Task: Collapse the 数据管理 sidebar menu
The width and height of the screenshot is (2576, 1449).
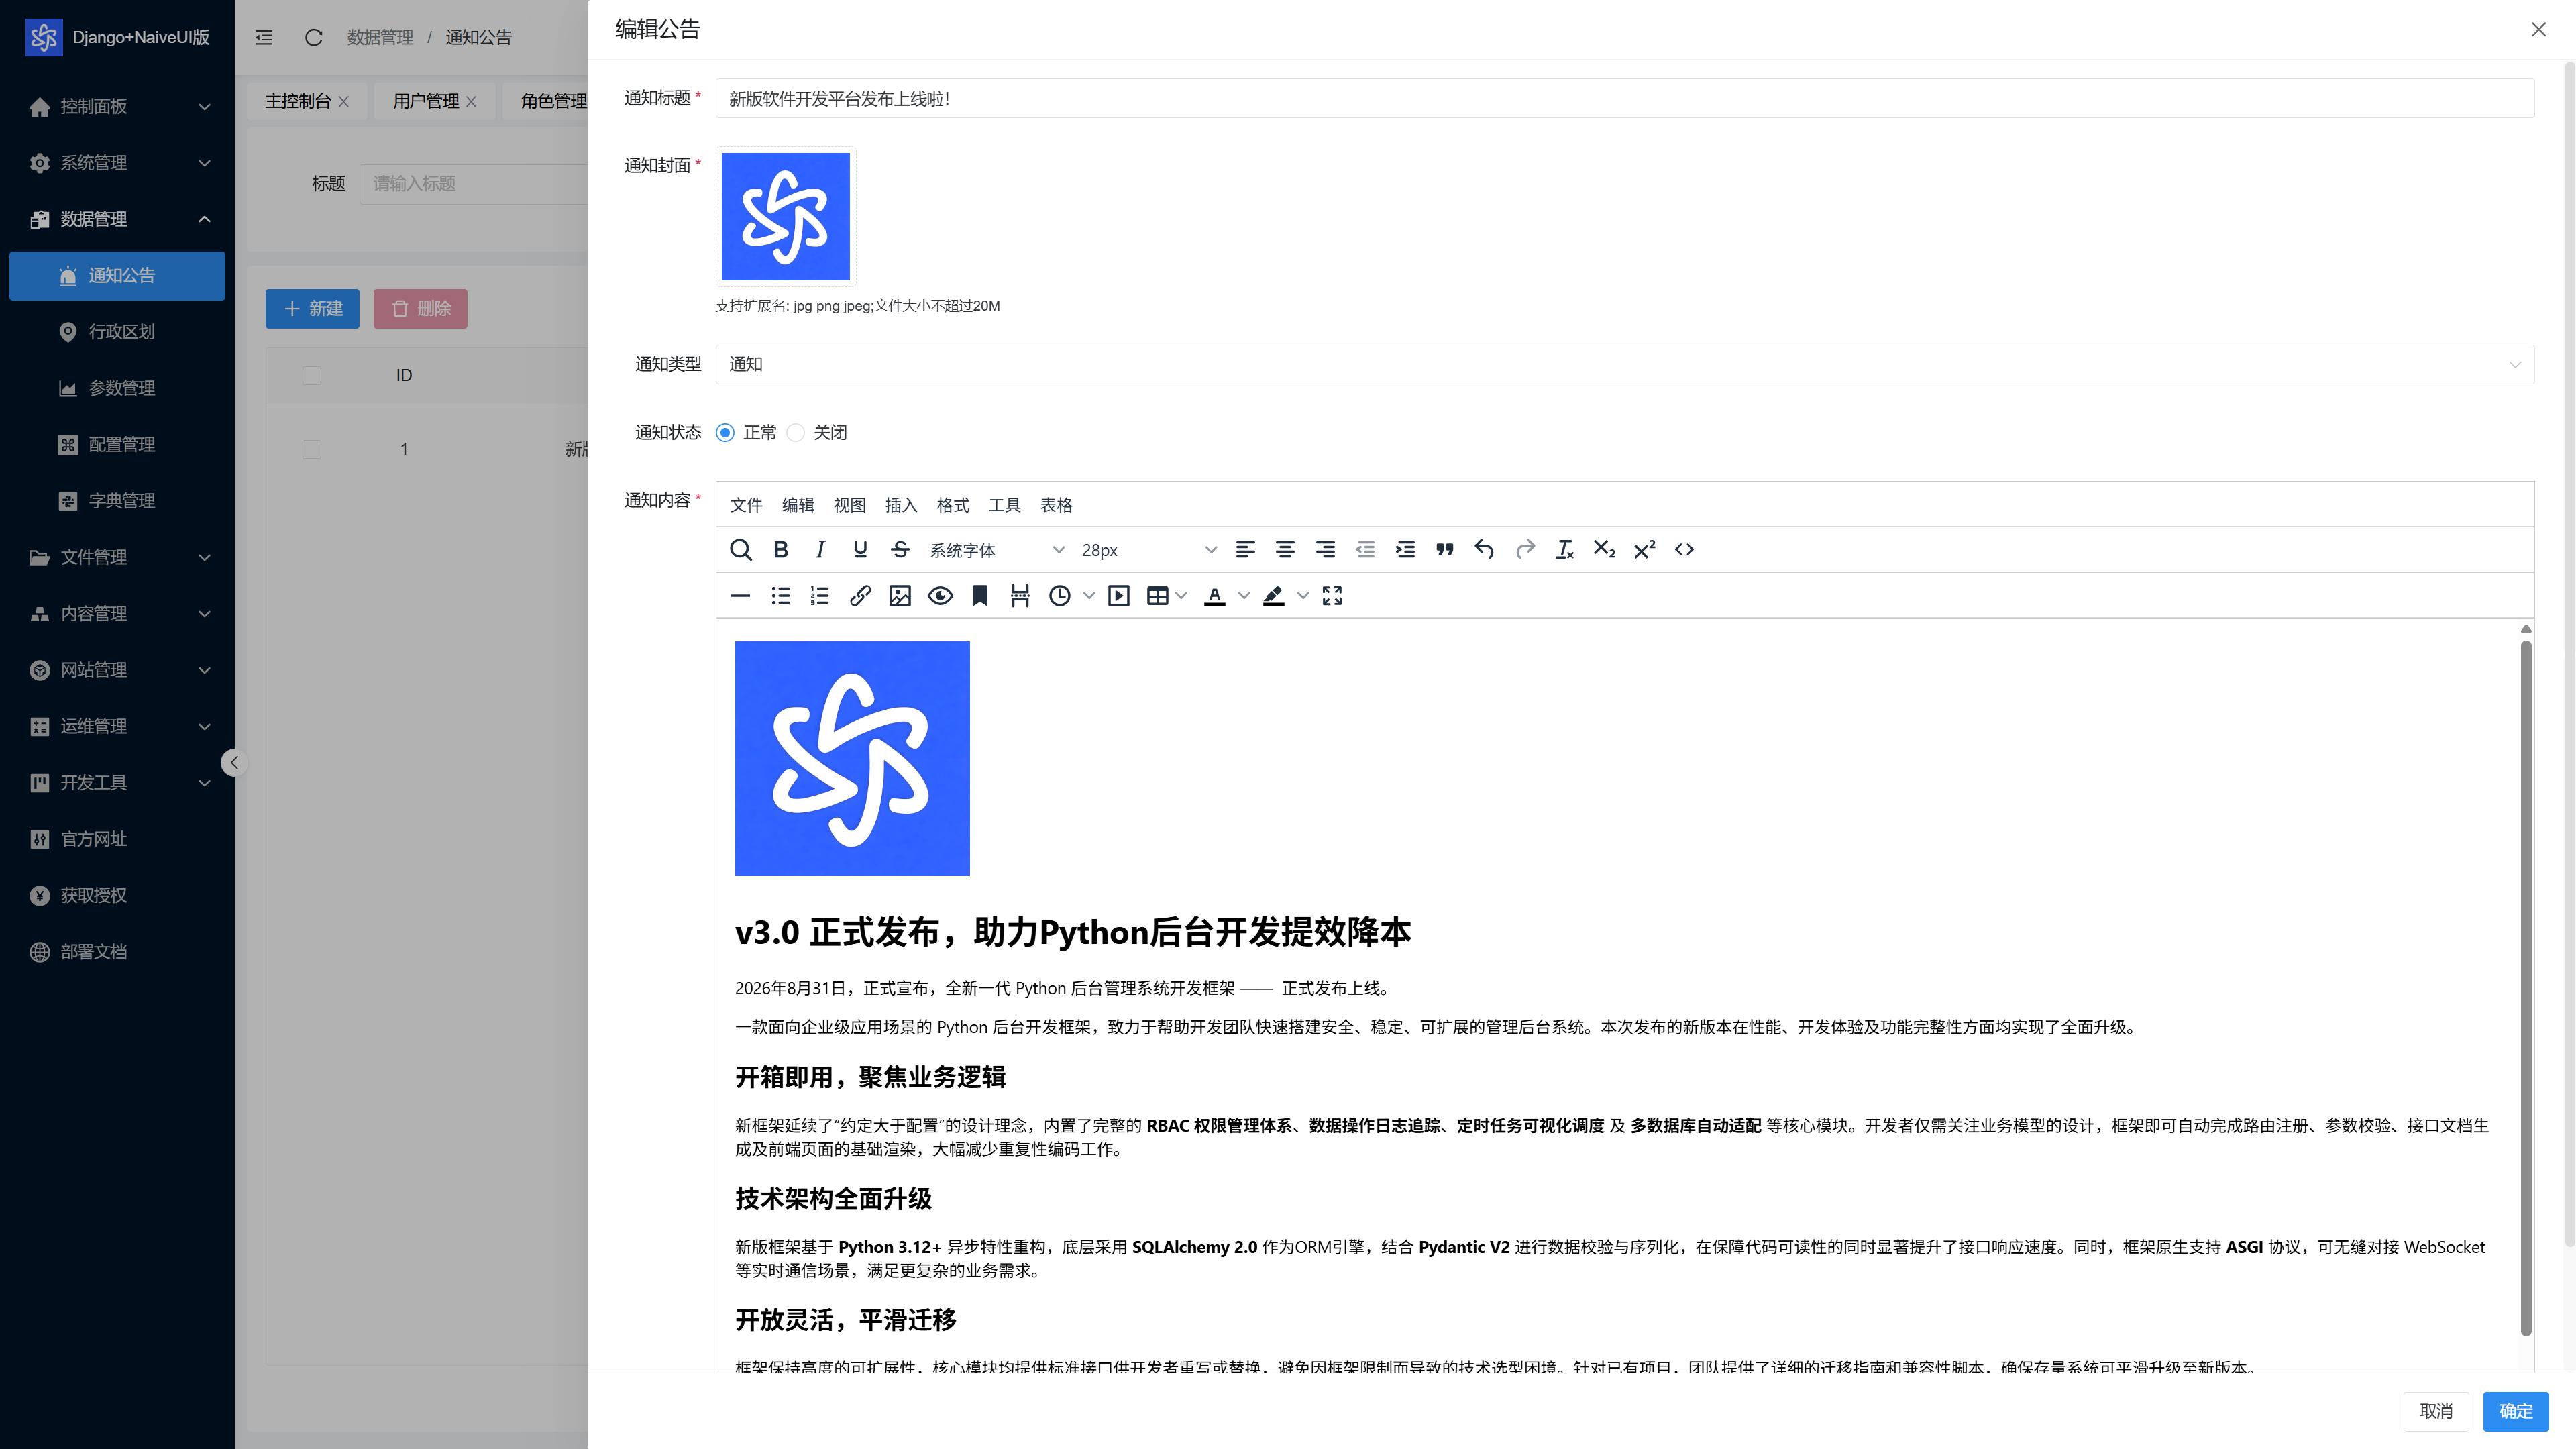Action: tap(117, 219)
